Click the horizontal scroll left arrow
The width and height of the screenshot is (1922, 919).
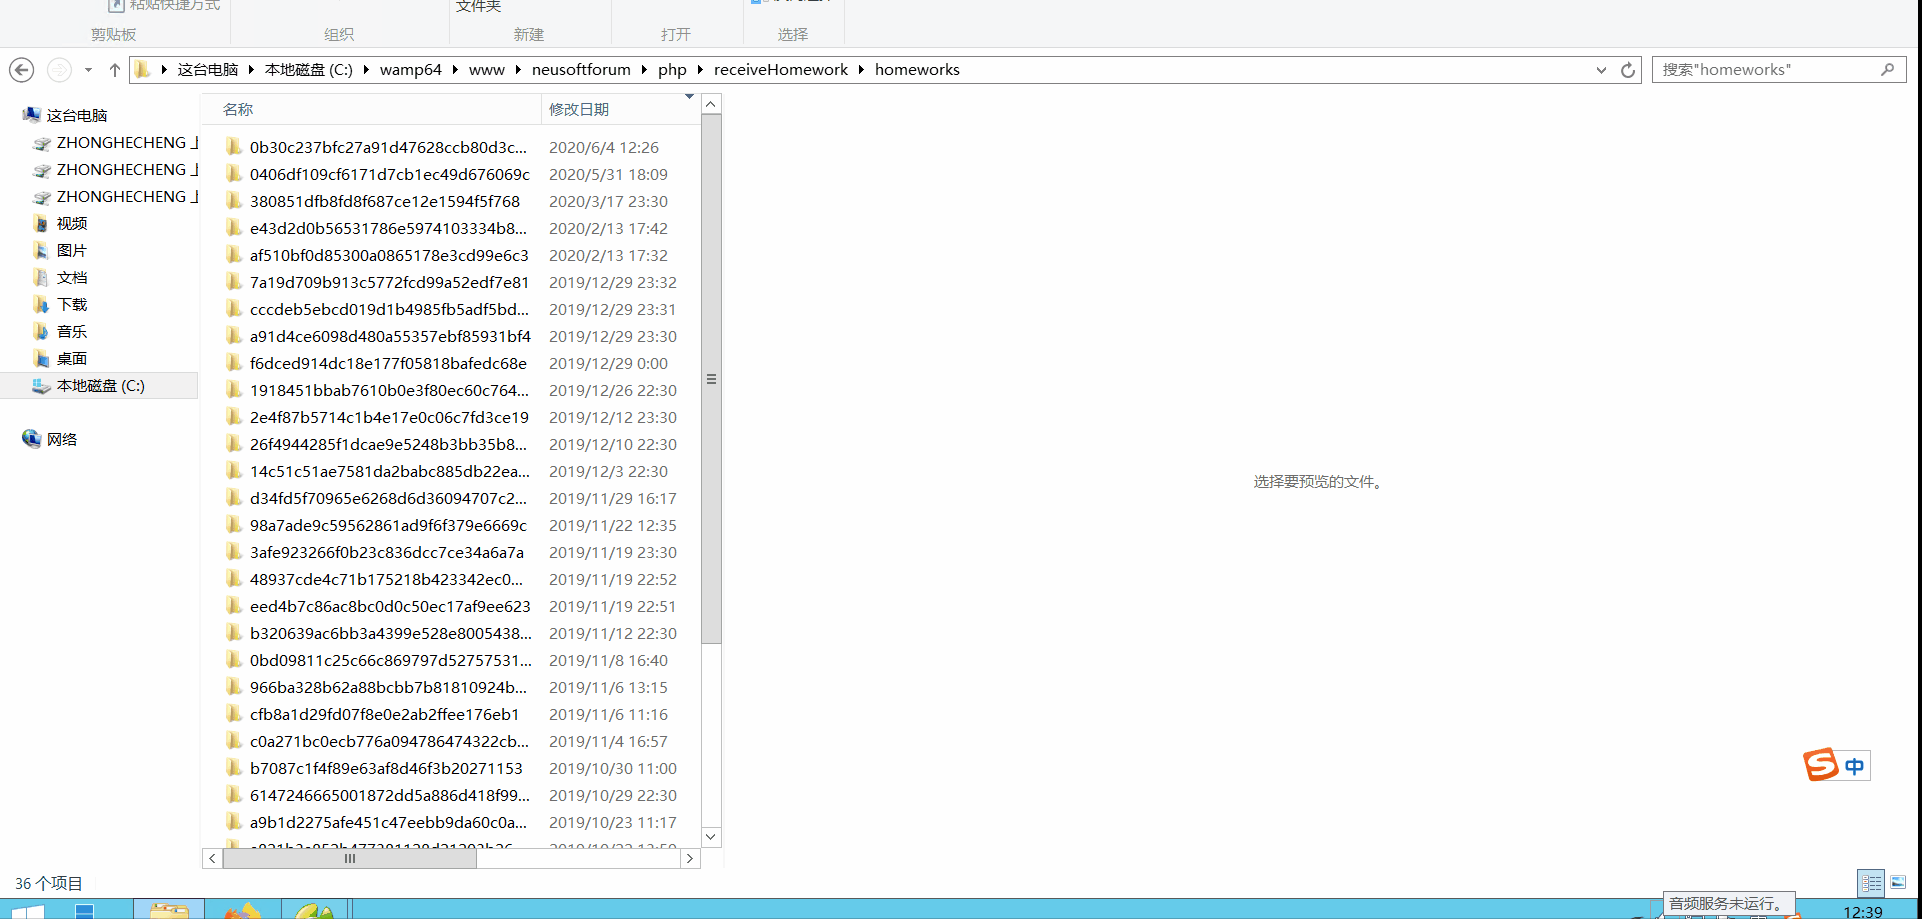point(212,858)
